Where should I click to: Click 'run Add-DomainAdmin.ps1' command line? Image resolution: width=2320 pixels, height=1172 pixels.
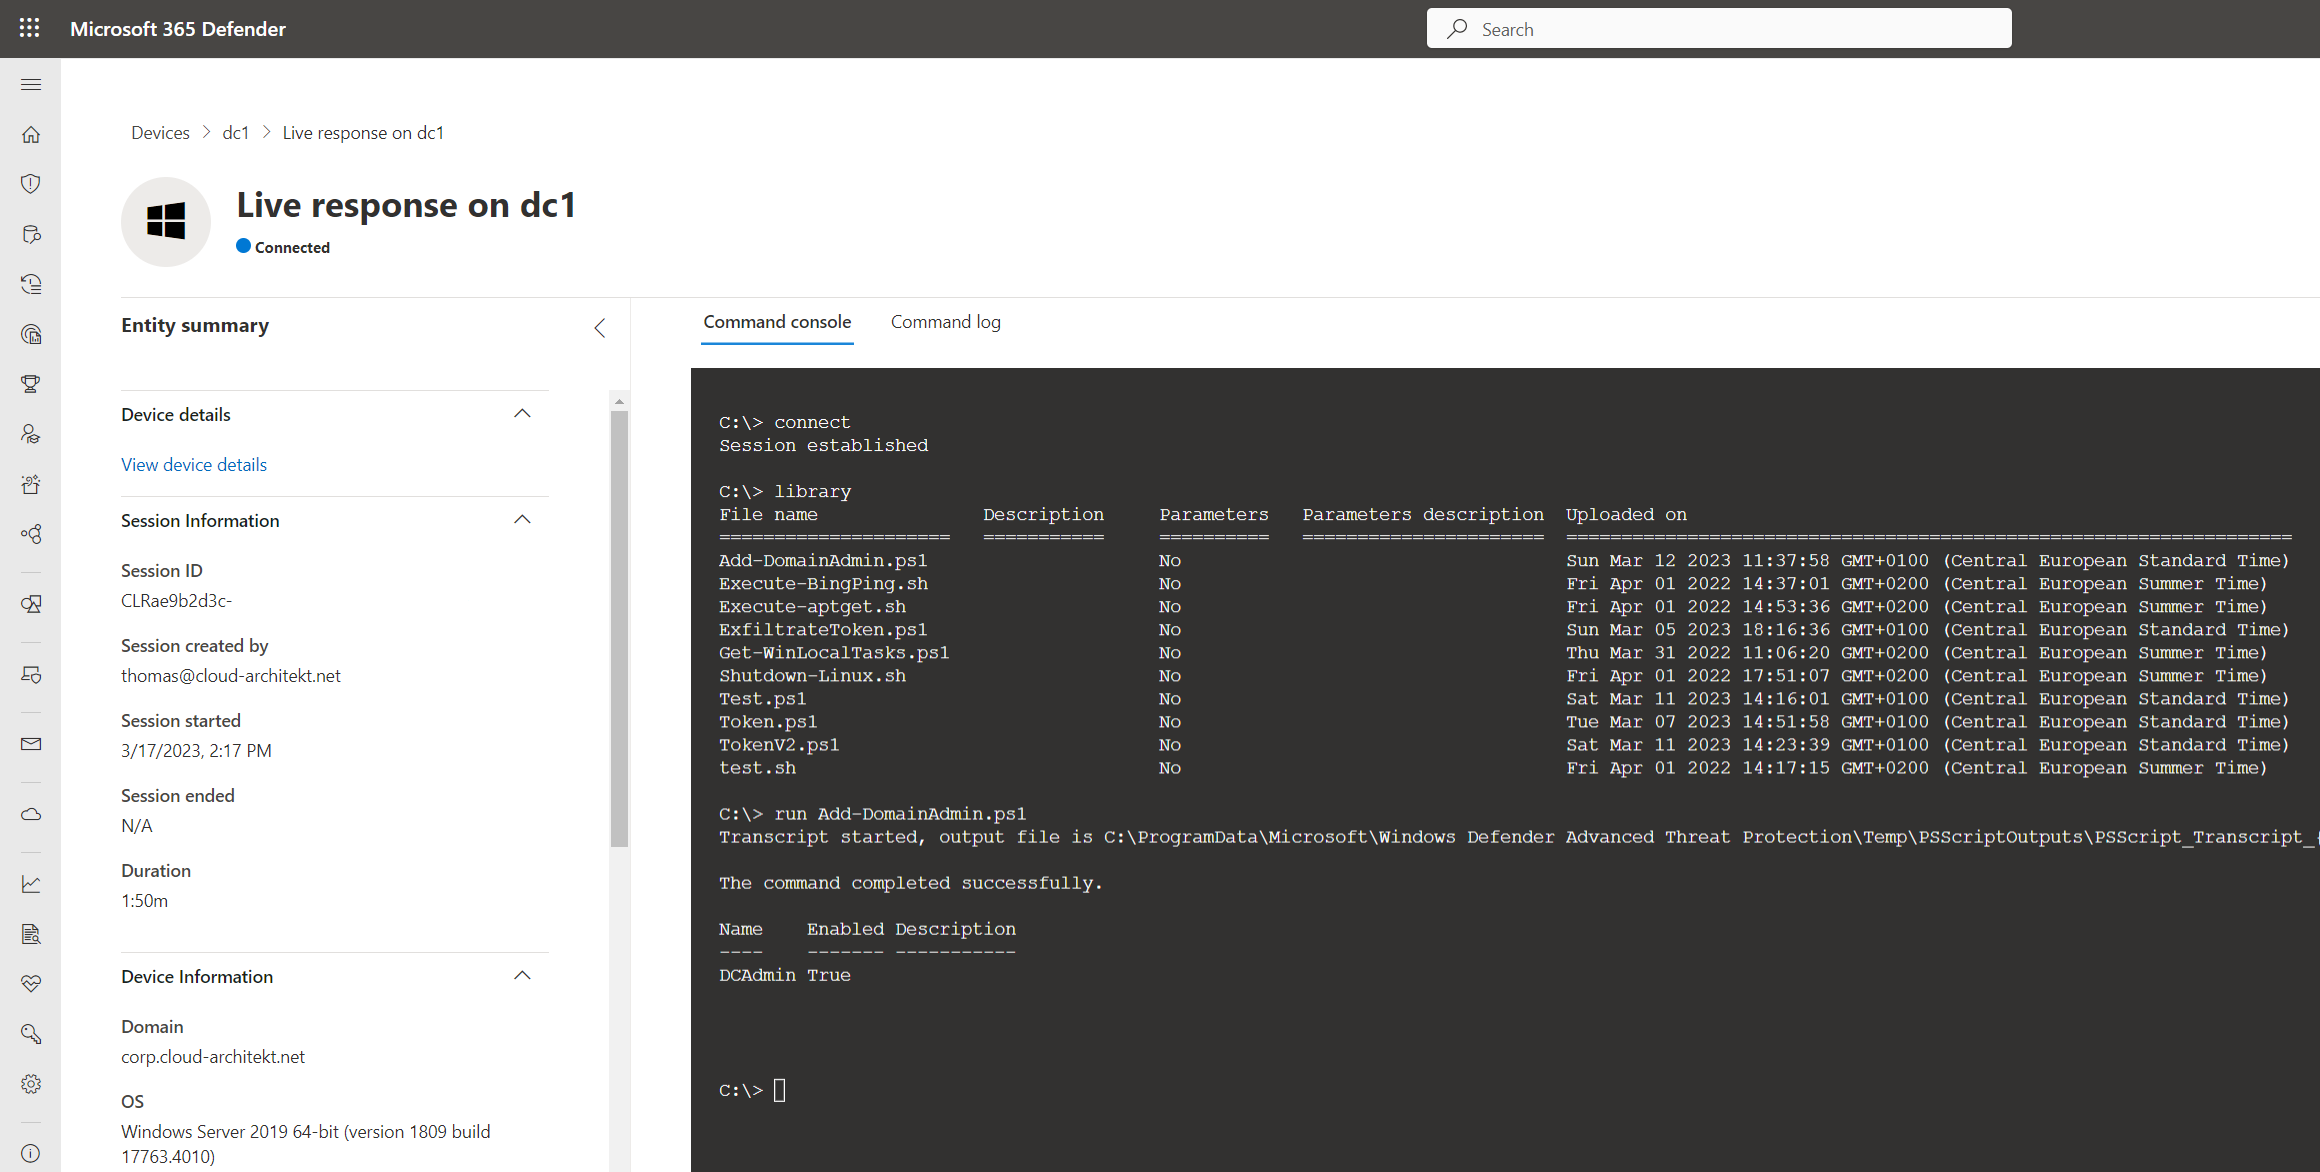pos(900,814)
